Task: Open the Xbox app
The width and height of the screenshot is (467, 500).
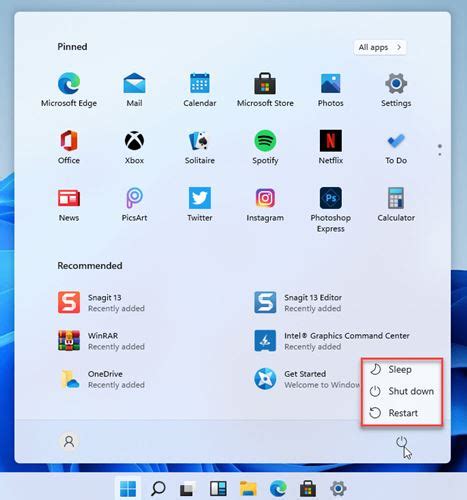Action: pyautogui.click(x=134, y=147)
